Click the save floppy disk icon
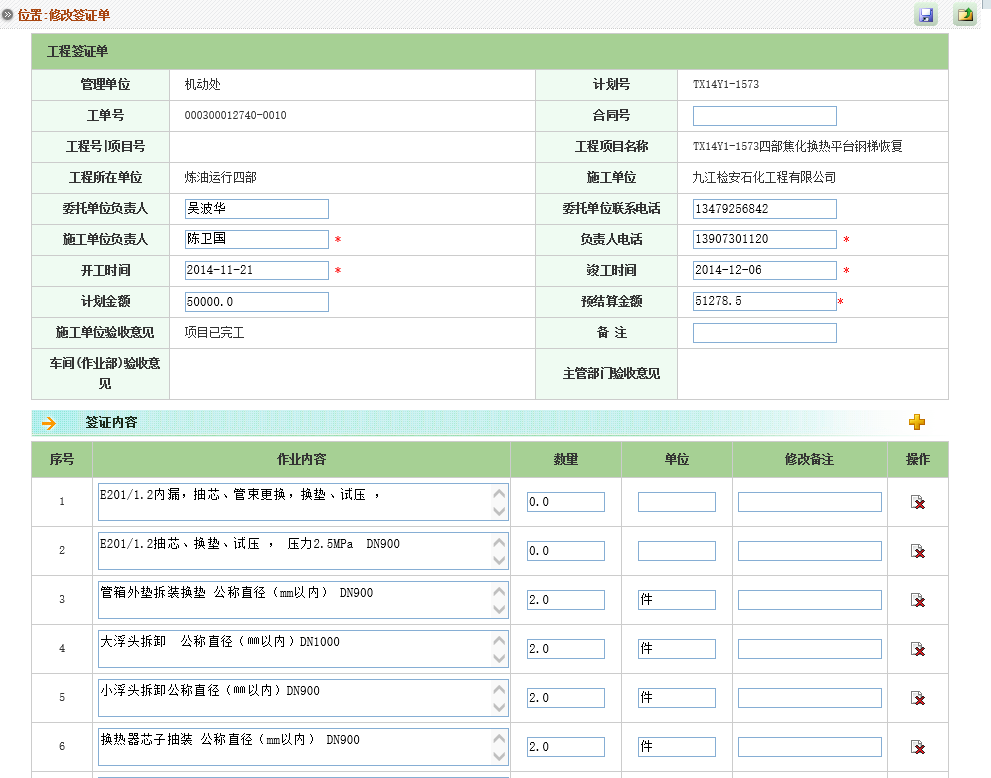Screen dimensions: 991x778 926,15
